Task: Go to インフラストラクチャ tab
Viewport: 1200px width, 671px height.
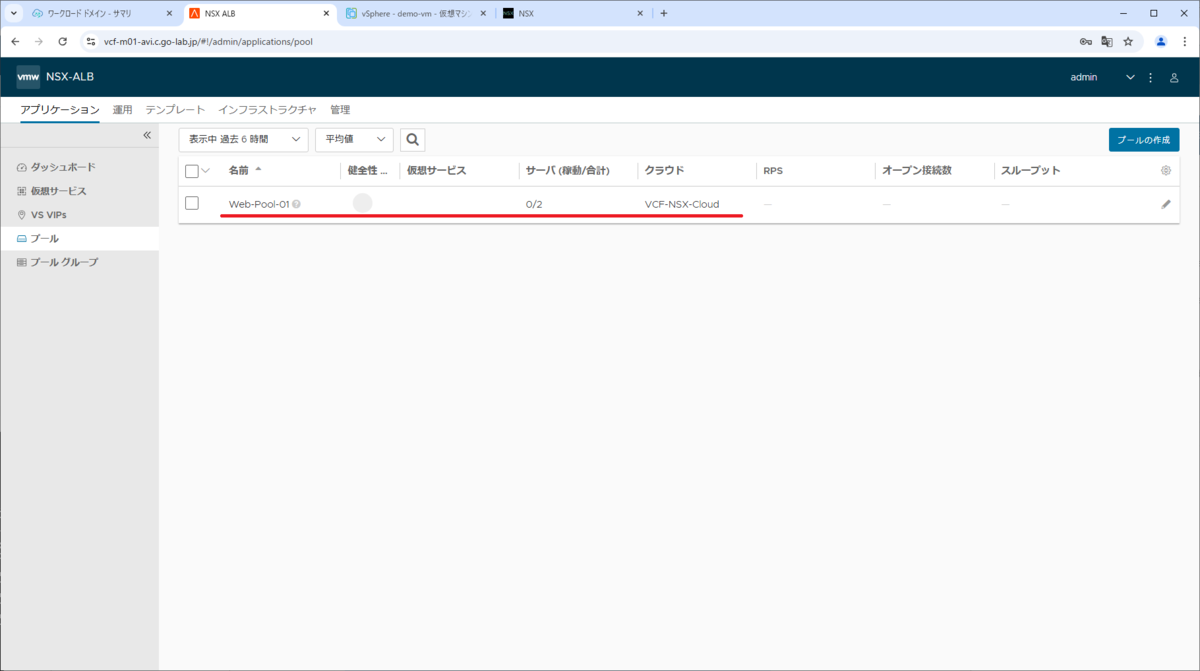Action: (267, 110)
